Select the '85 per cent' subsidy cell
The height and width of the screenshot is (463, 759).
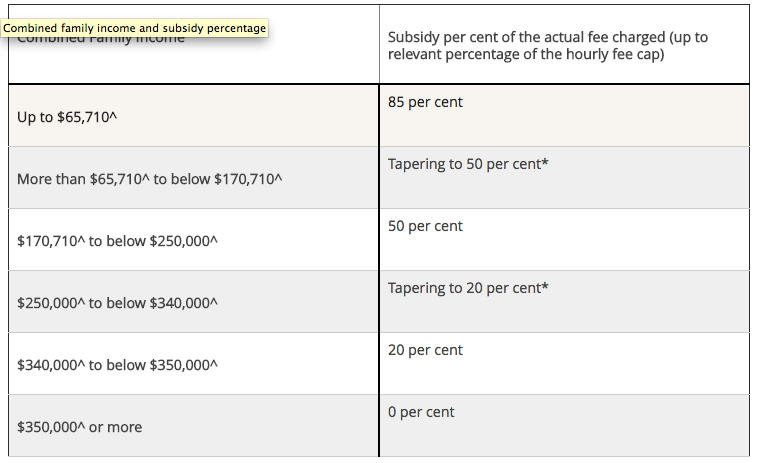pos(425,102)
